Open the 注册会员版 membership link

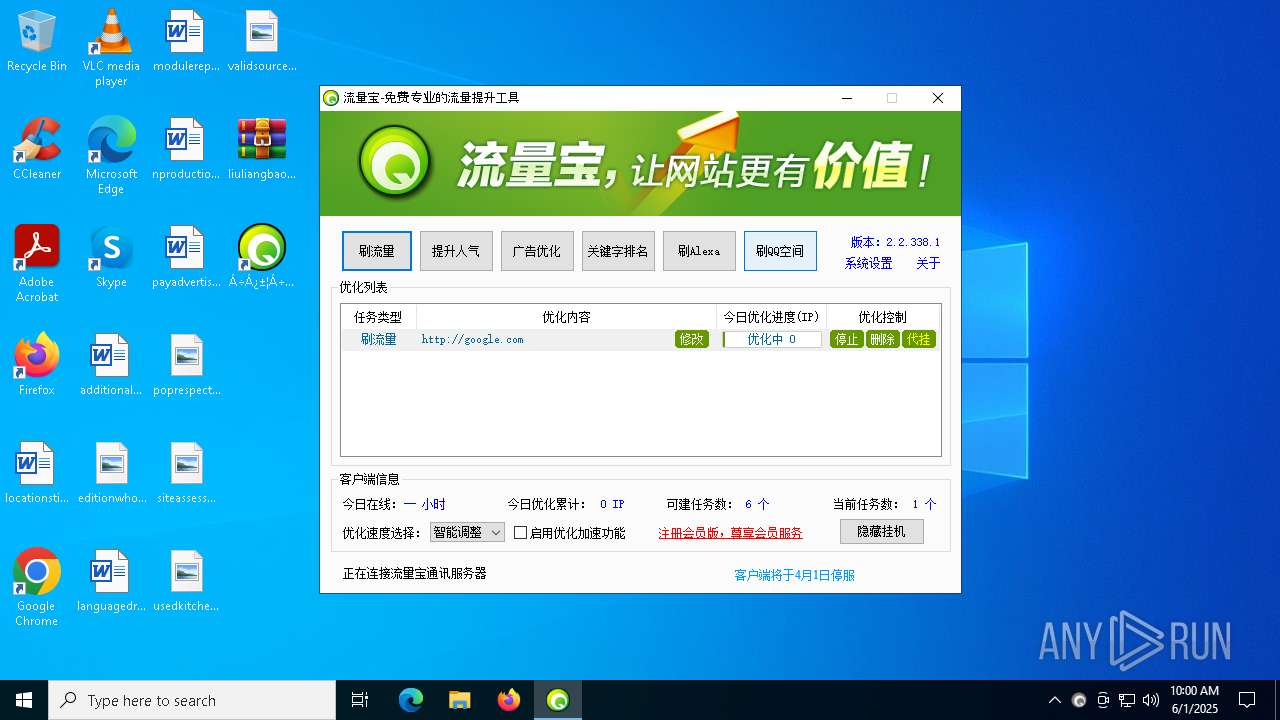click(730, 533)
